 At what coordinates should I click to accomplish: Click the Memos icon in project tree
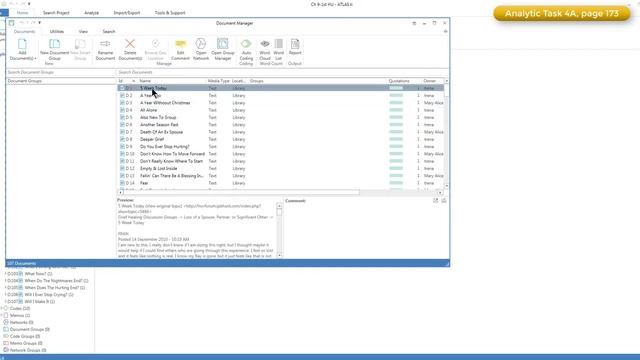(6, 316)
